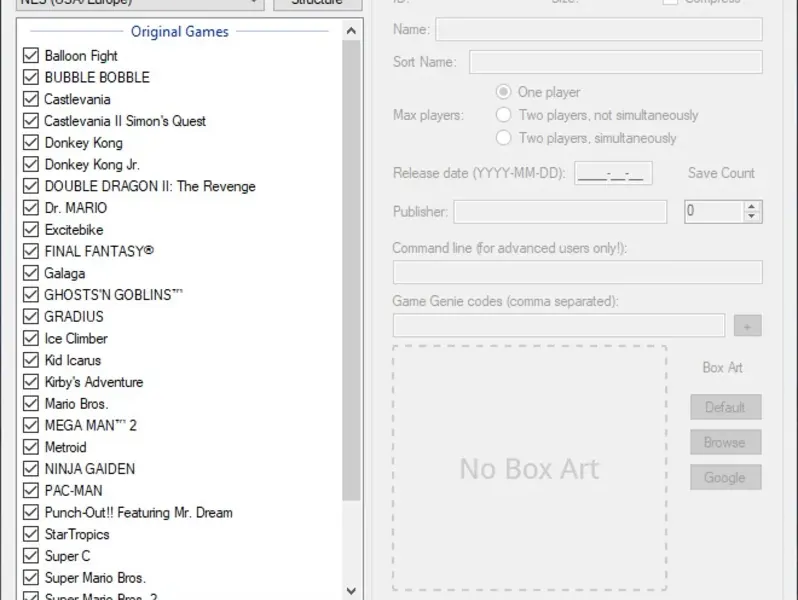798x600 pixels.
Task: Toggle GHOSTS'N GOBLINS checkbox
Action: [31, 295]
